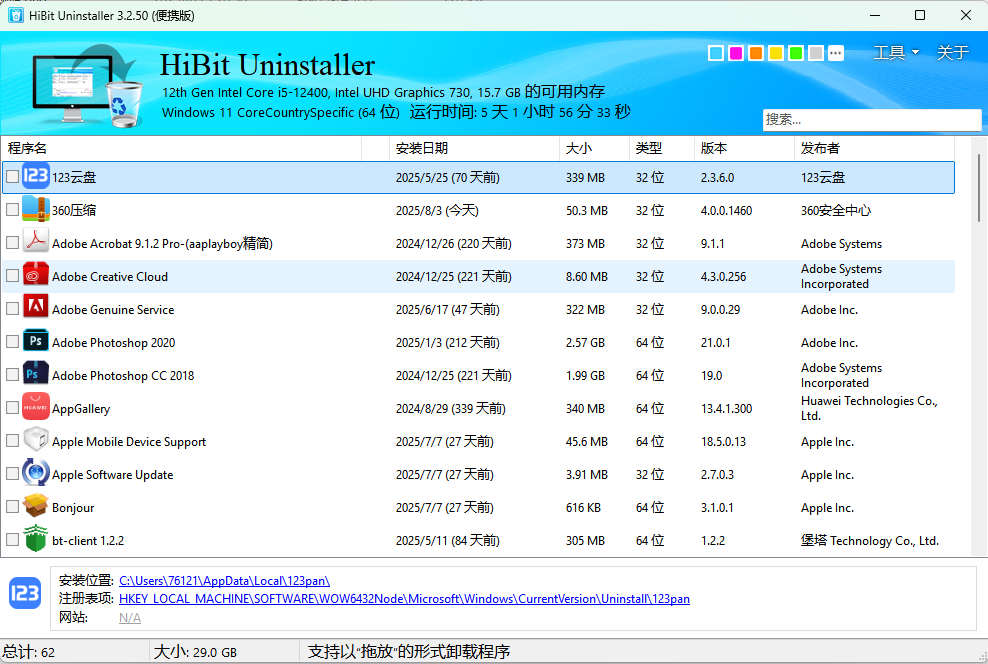Click the 360压缩 archive icon
Viewport: 988px width, 664px height.
pyautogui.click(x=35, y=209)
